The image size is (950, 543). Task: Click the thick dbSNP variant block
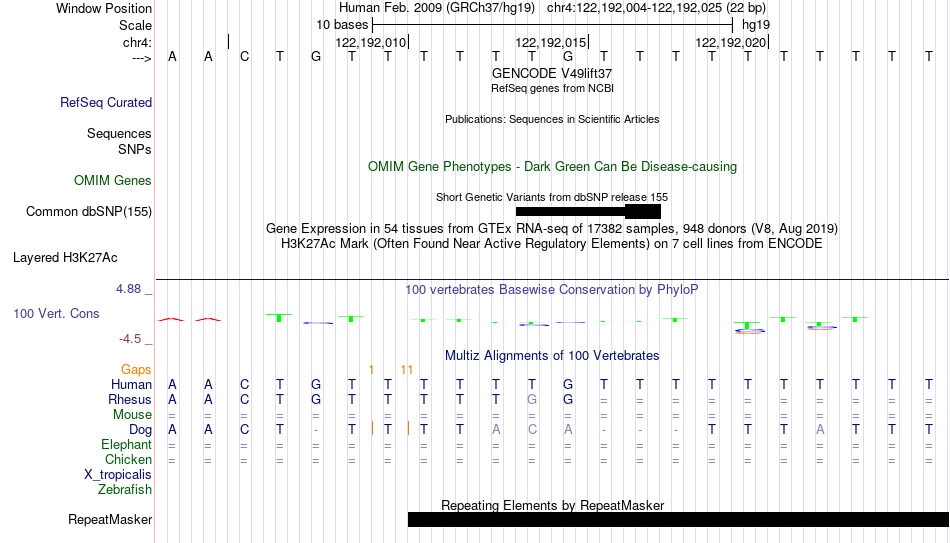click(x=643, y=212)
